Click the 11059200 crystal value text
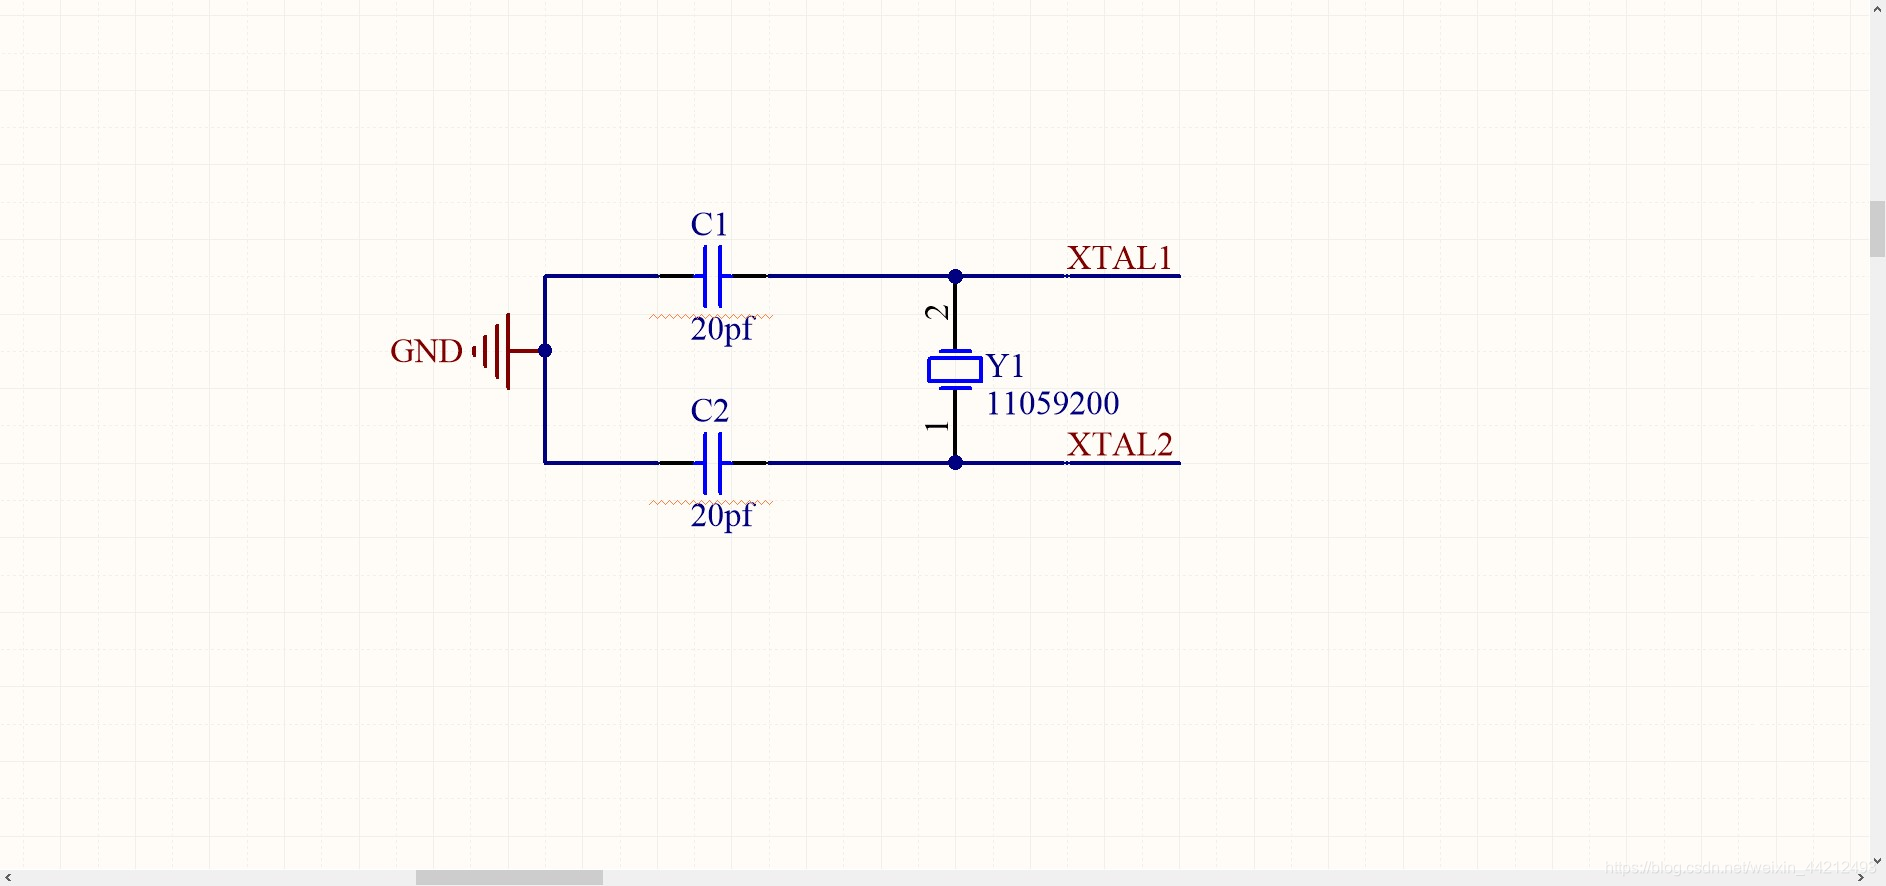This screenshot has height=886, width=1886. pos(1053,403)
